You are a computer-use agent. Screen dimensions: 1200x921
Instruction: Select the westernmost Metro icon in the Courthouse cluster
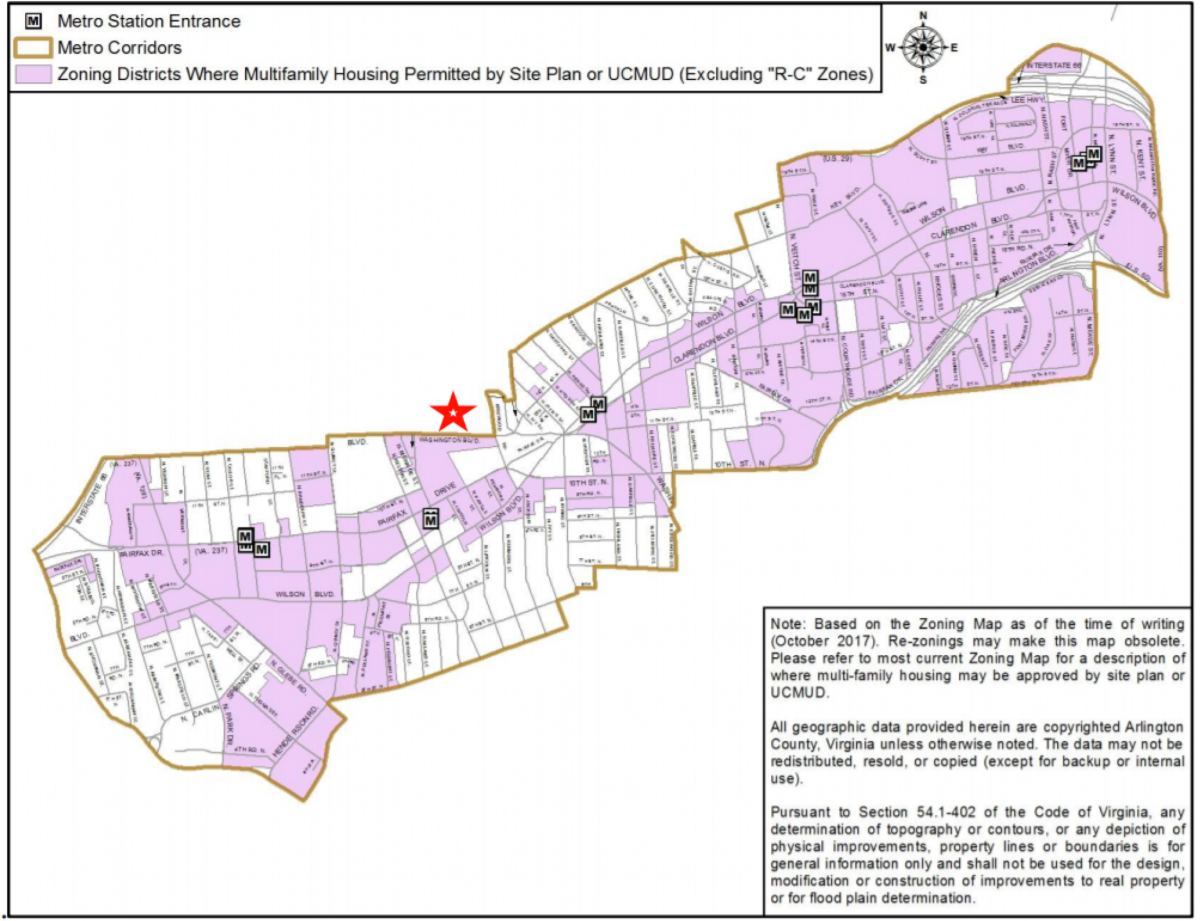coord(787,311)
